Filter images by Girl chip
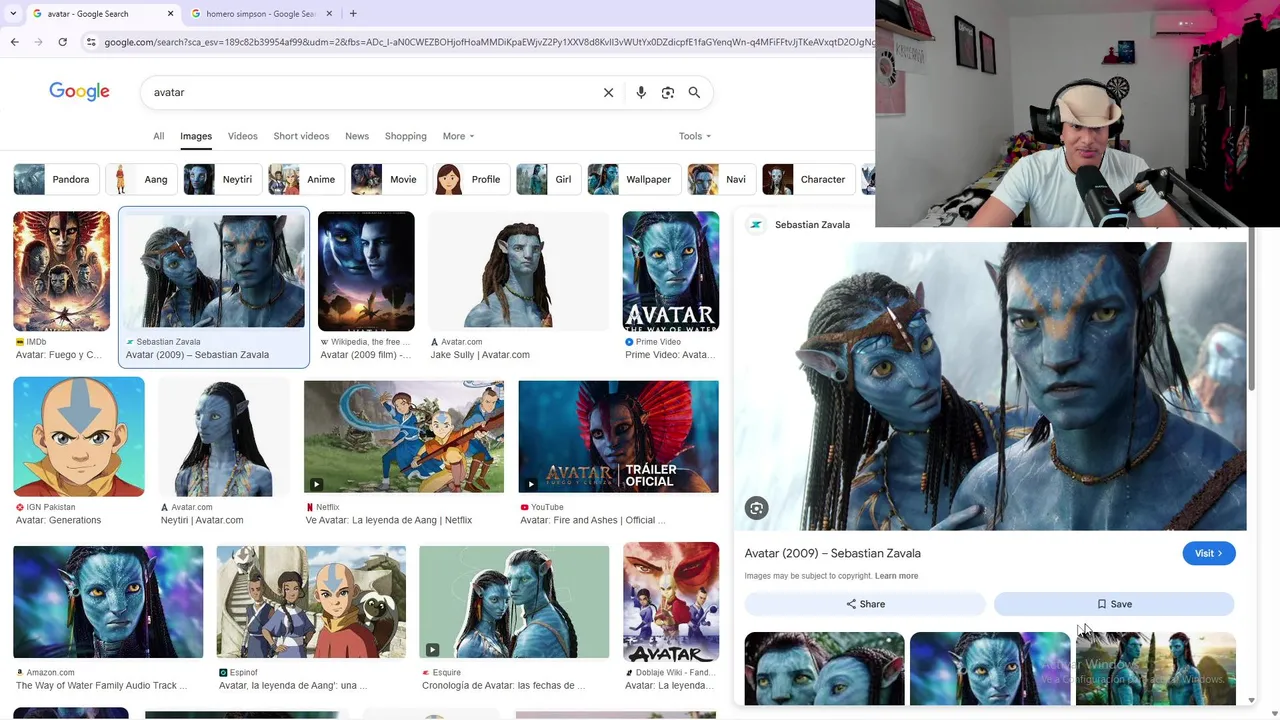Viewport: 1280px width, 720px height. click(548, 179)
